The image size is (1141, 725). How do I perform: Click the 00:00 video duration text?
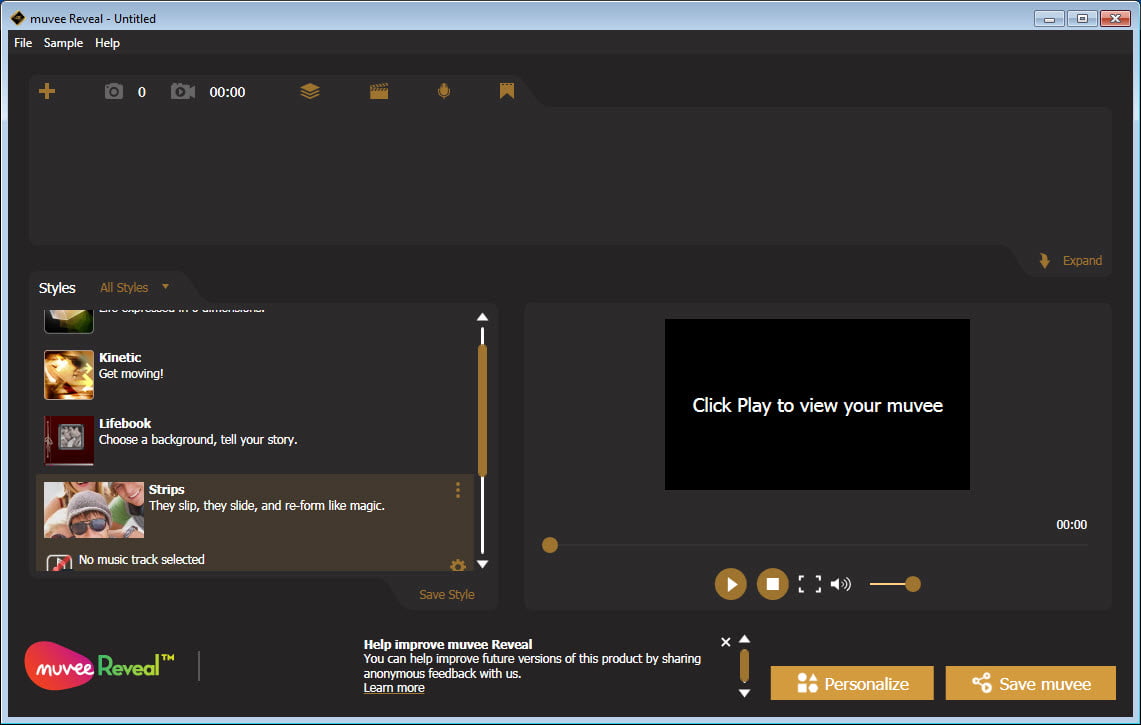tap(227, 92)
